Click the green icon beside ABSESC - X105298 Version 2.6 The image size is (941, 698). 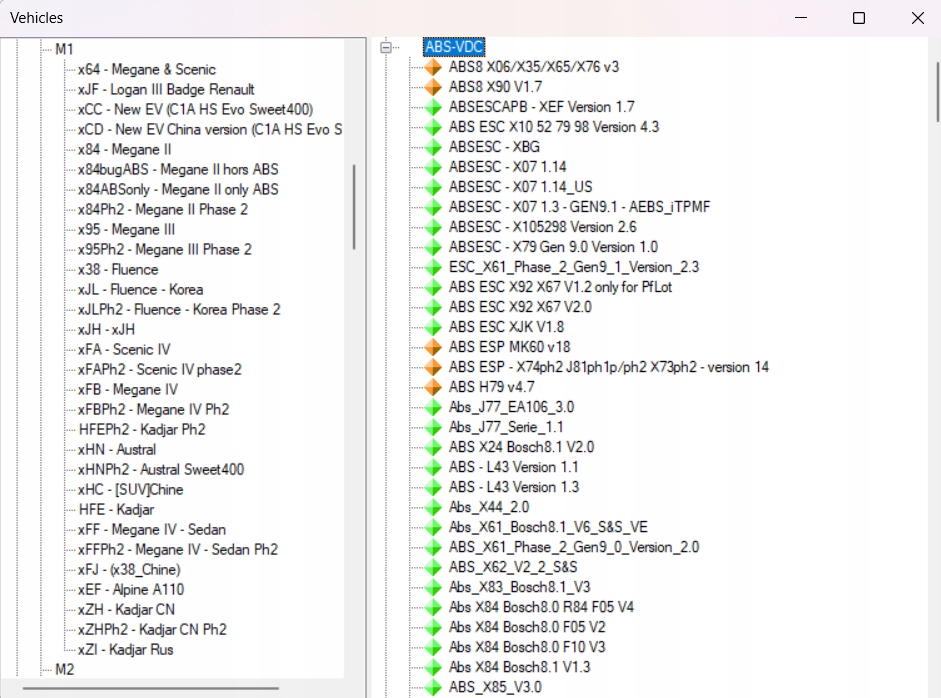pyautogui.click(x=433, y=227)
